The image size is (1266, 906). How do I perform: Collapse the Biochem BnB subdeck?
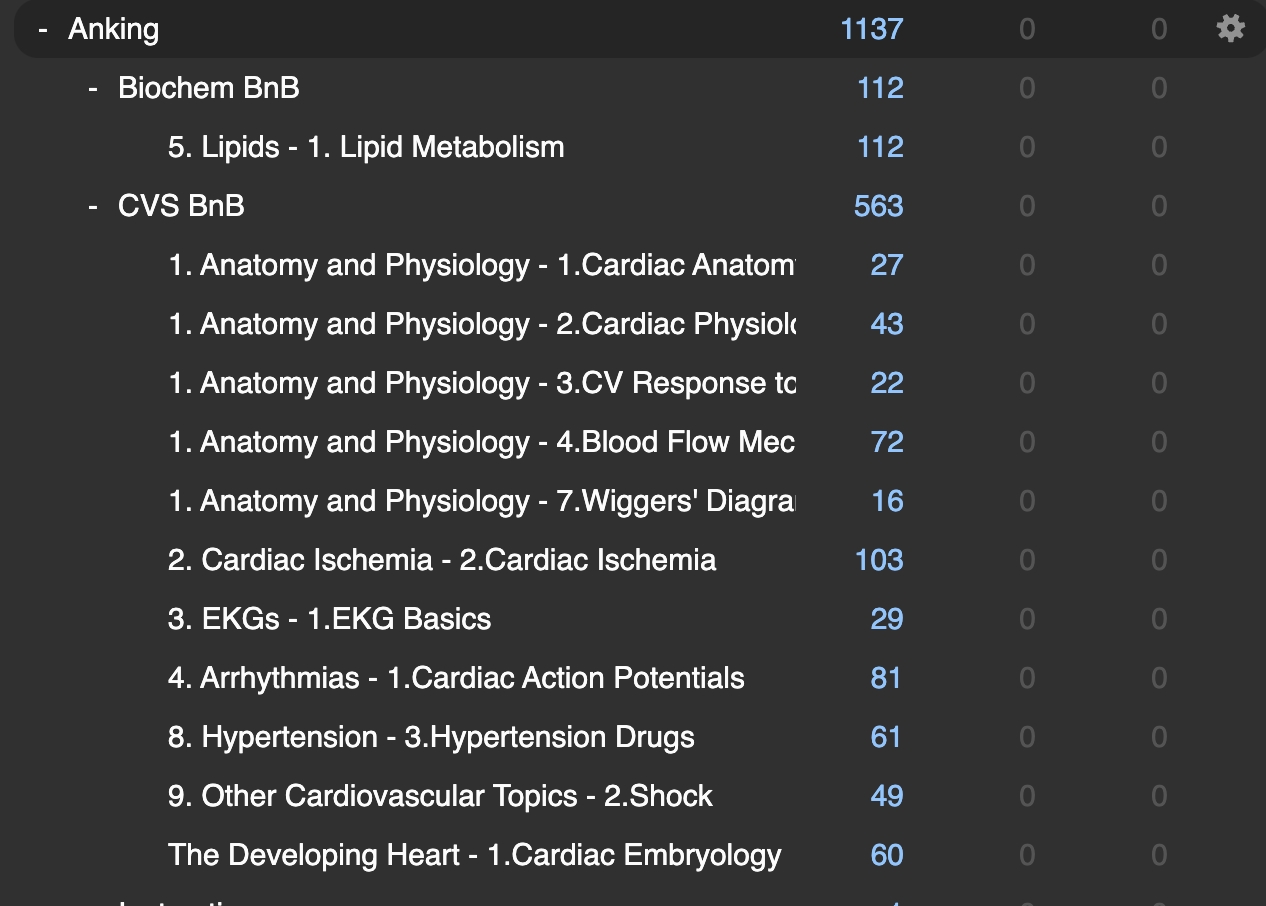pyautogui.click(x=93, y=88)
